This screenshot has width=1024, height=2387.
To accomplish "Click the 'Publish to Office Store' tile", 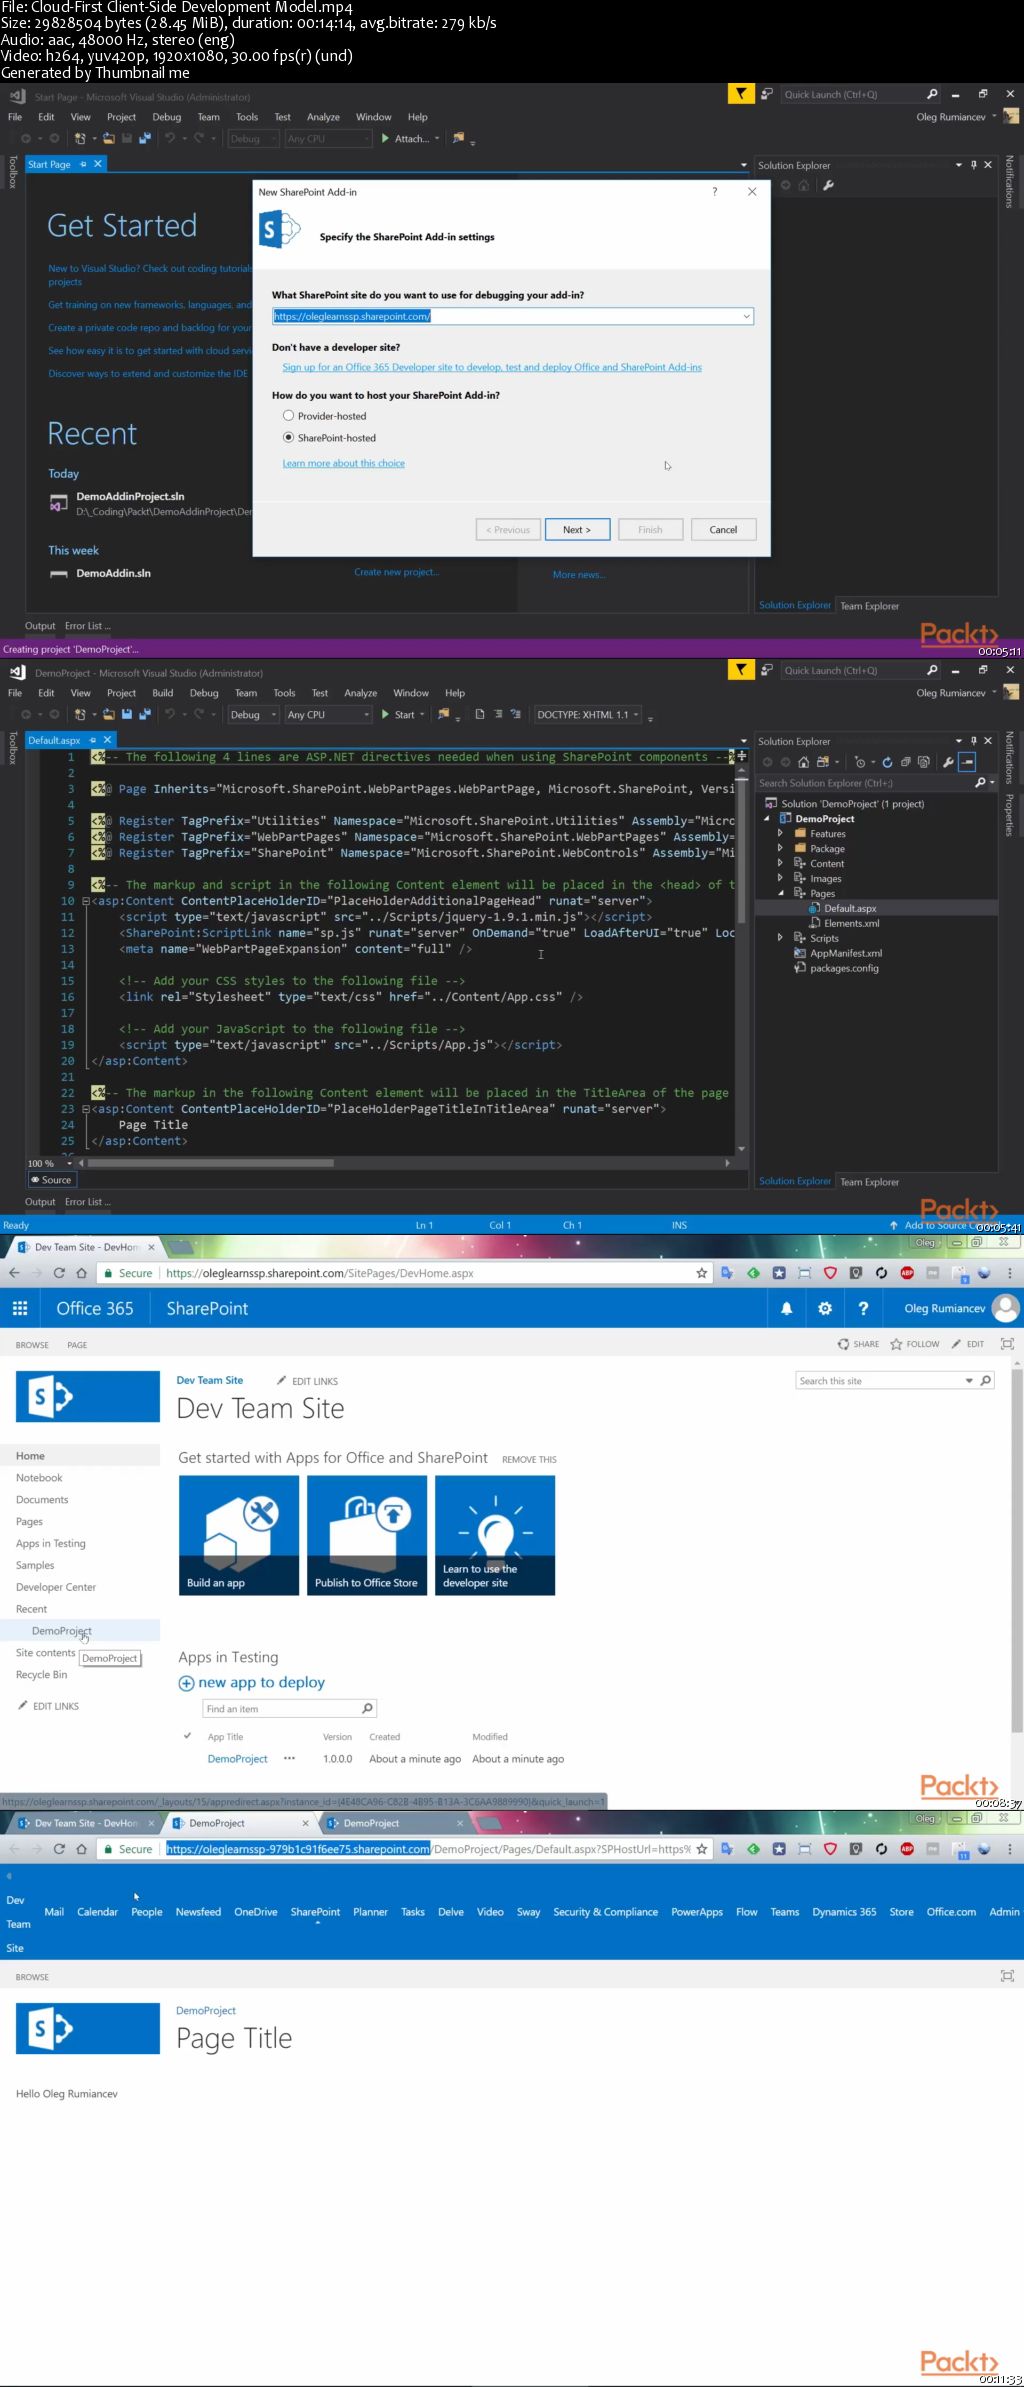I will click(367, 1535).
